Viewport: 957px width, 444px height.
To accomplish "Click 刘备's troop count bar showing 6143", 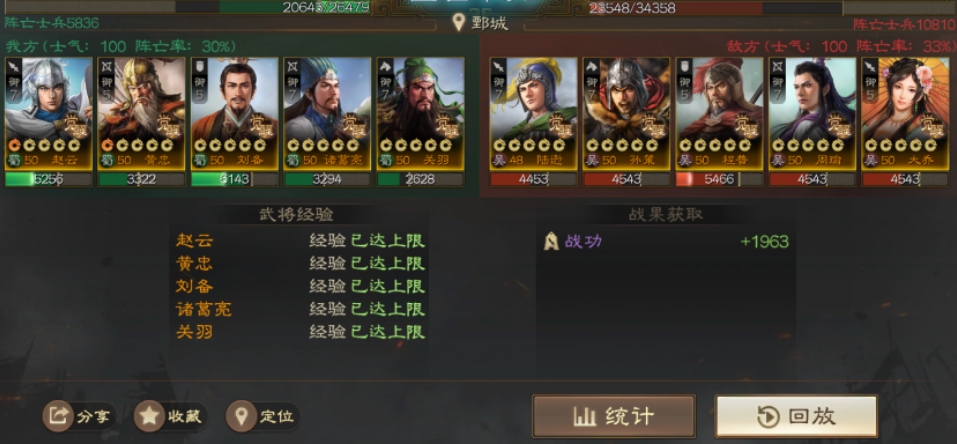I will point(234,180).
